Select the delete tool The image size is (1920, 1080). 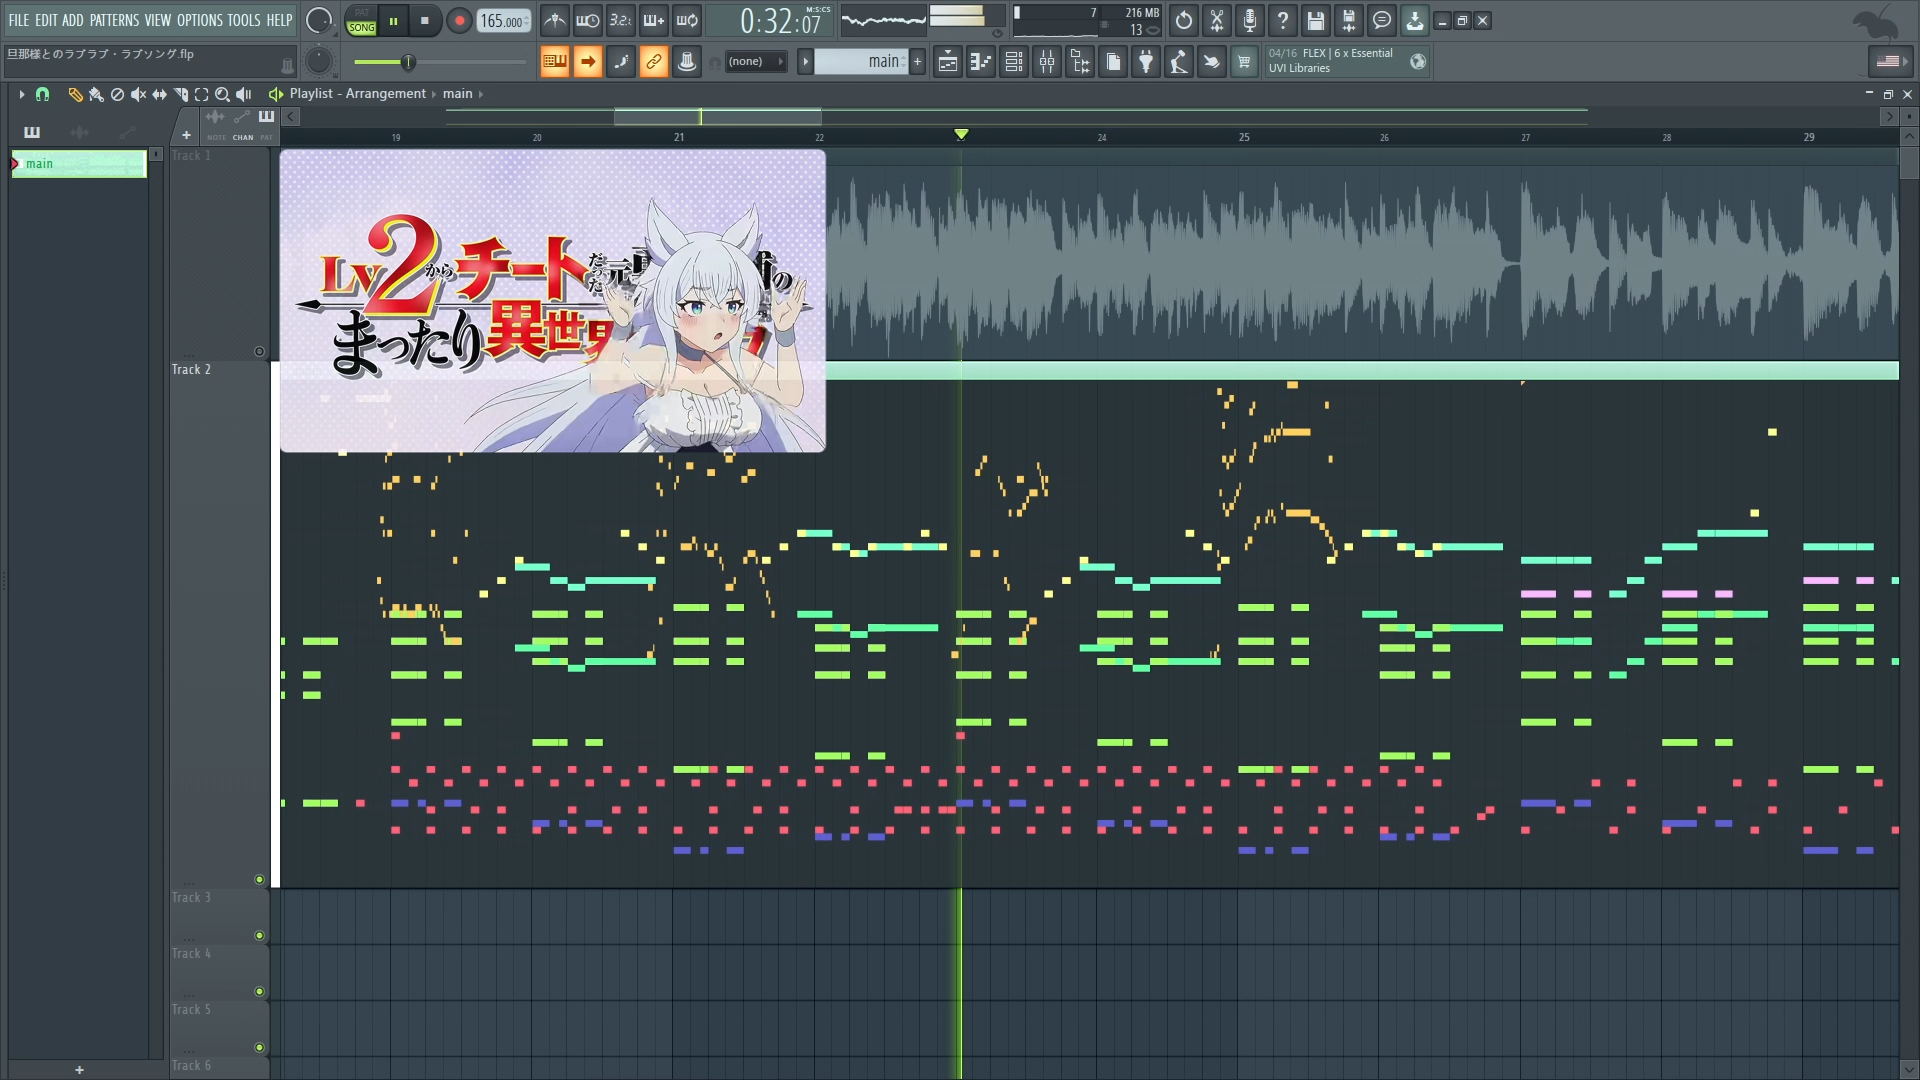point(117,94)
